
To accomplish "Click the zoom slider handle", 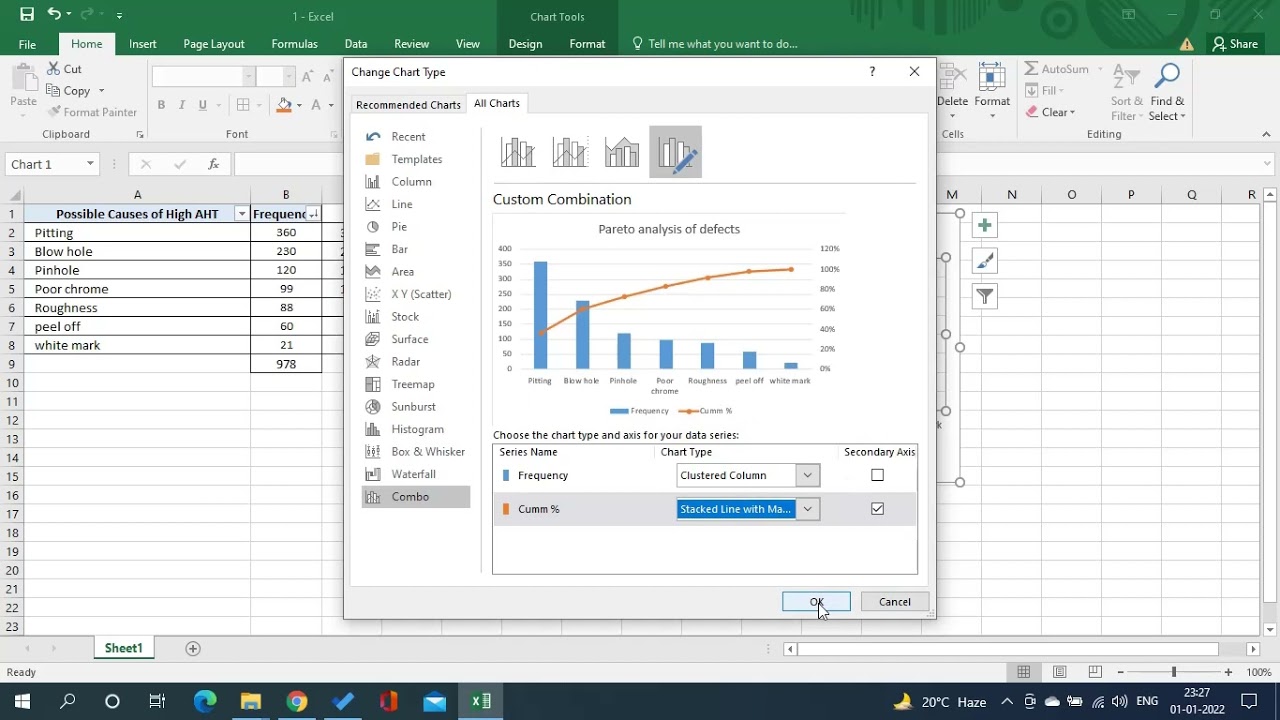I will pos(1174,672).
